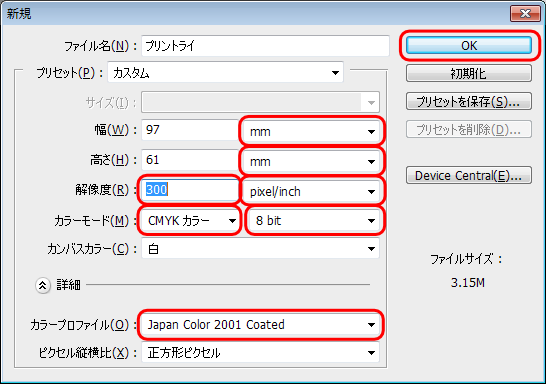Click the ピクセル縦横比(X) label
This screenshot has width=546, height=384.
[87, 353]
